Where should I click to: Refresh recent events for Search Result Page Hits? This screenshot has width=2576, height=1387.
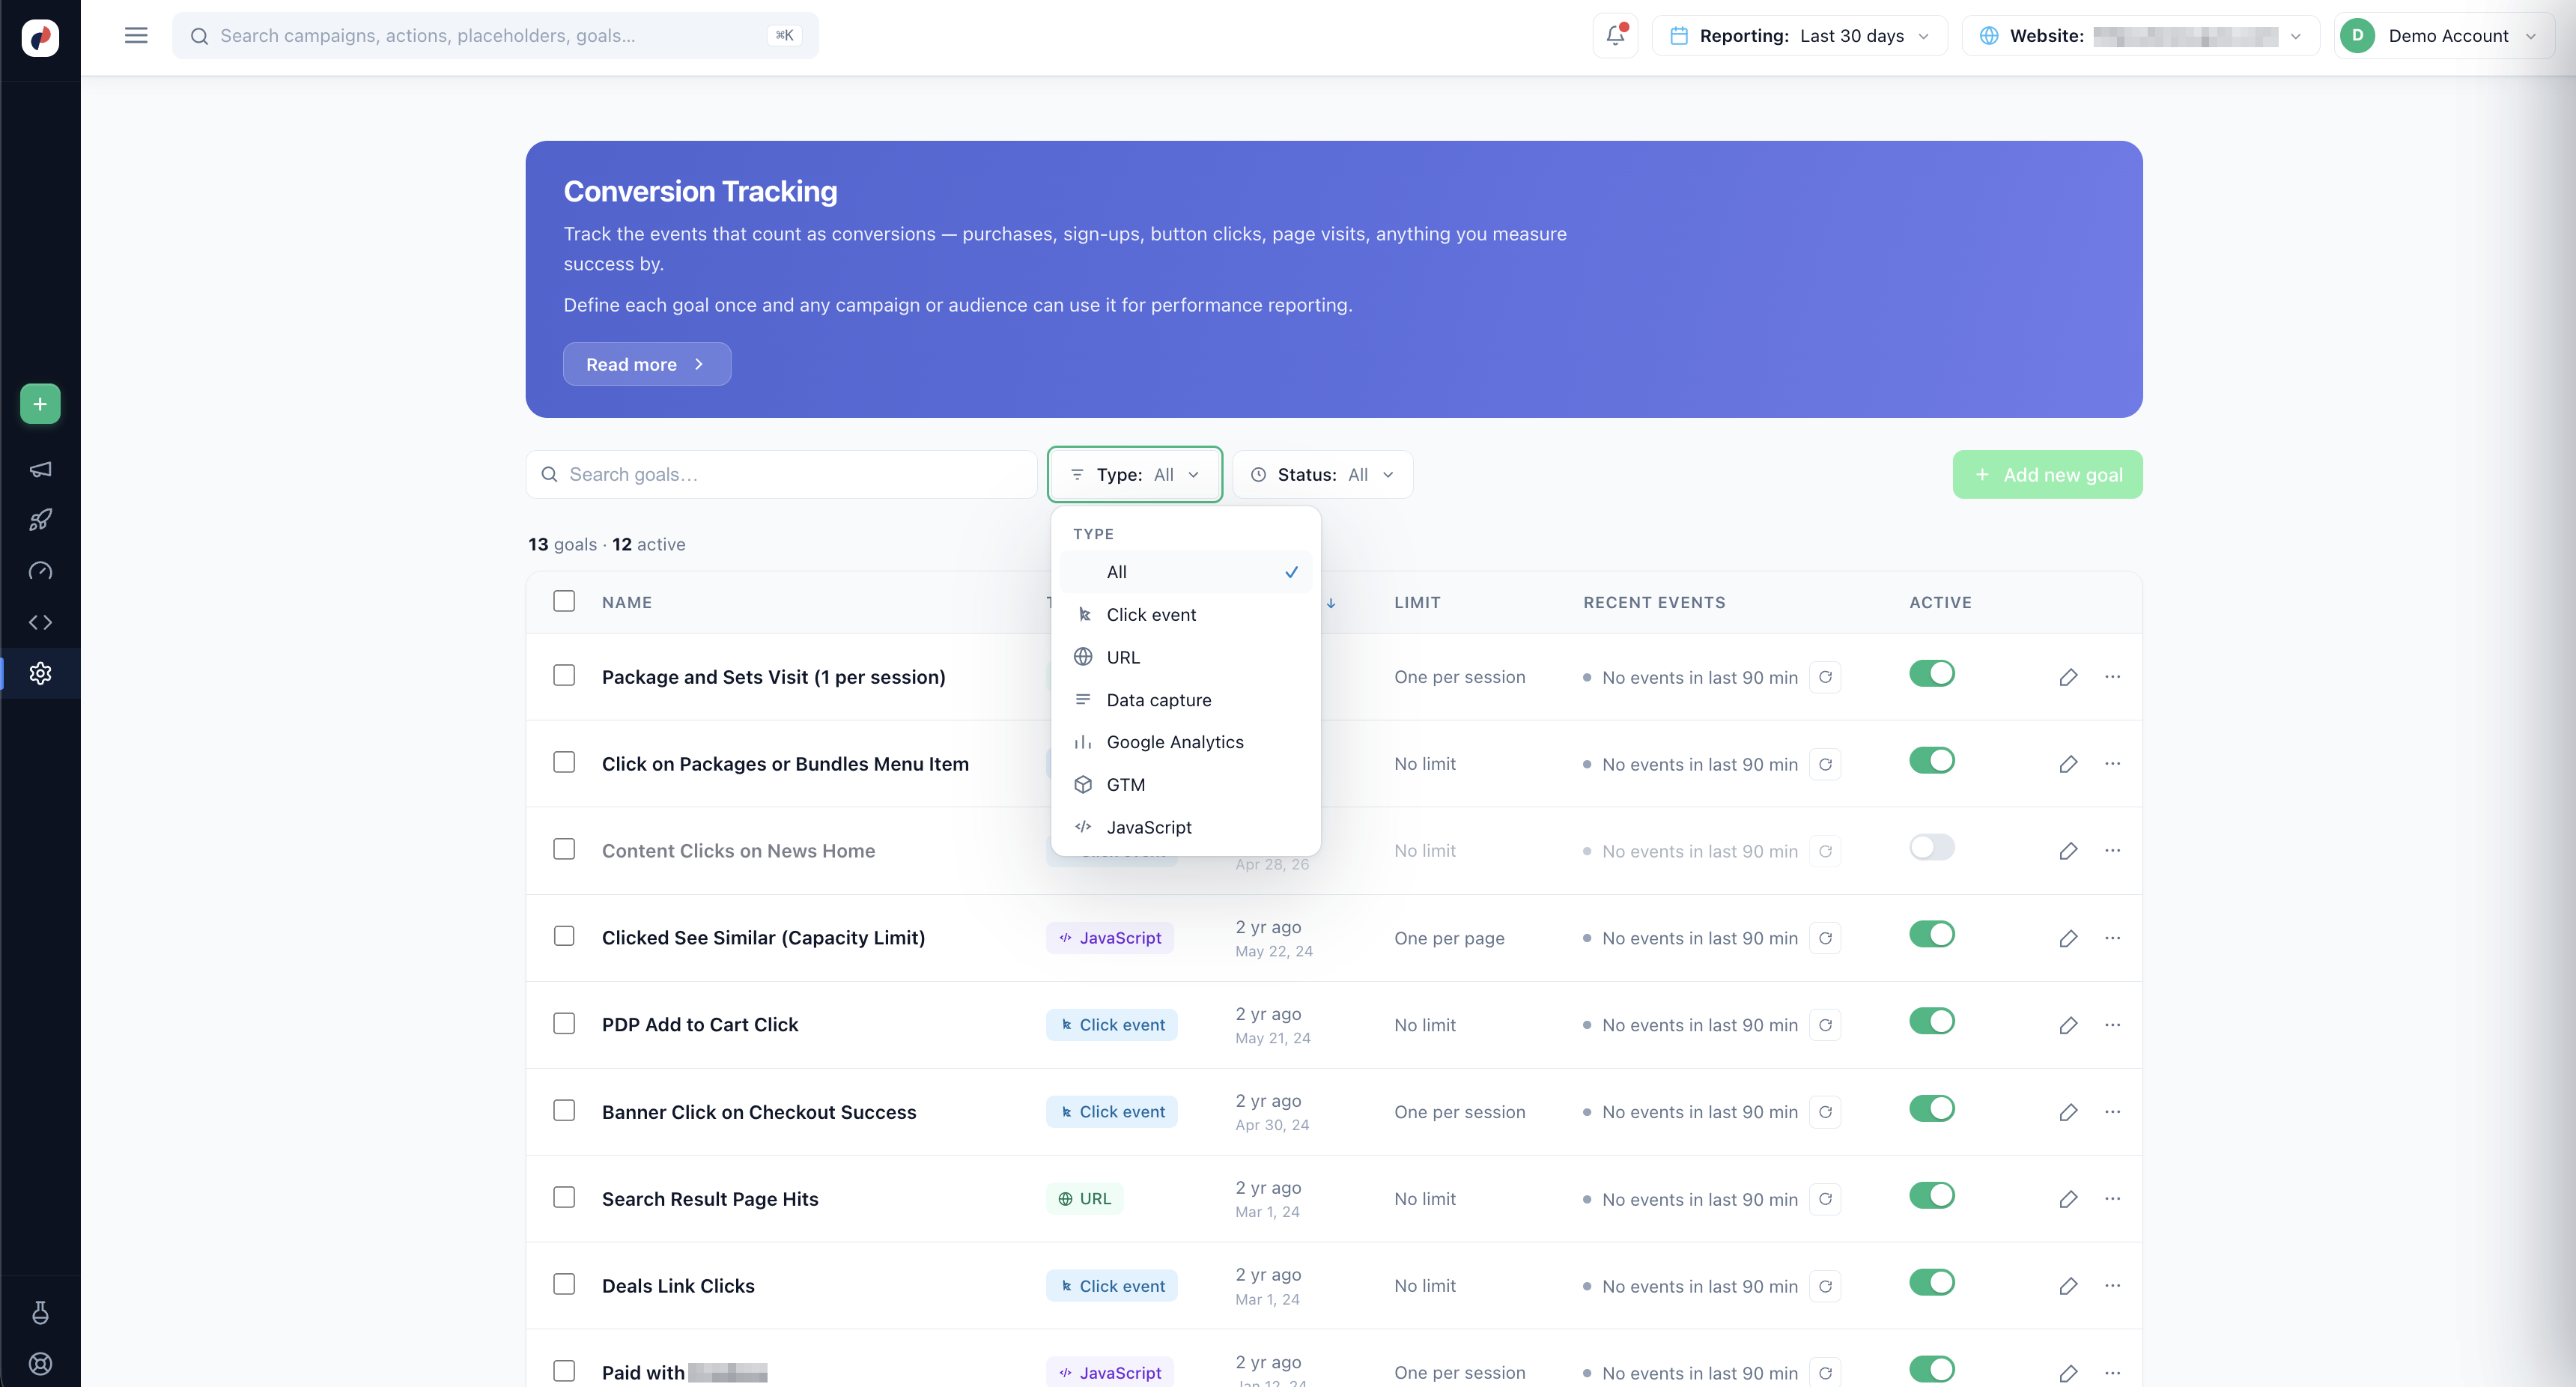point(1825,1199)
